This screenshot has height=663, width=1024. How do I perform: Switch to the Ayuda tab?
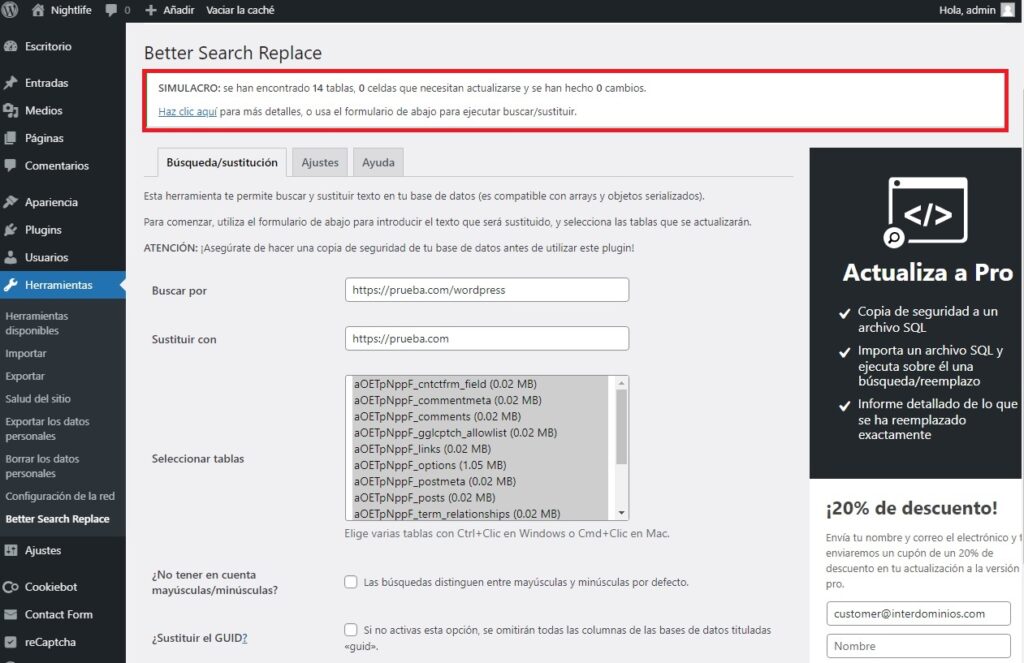coord(378,163)
